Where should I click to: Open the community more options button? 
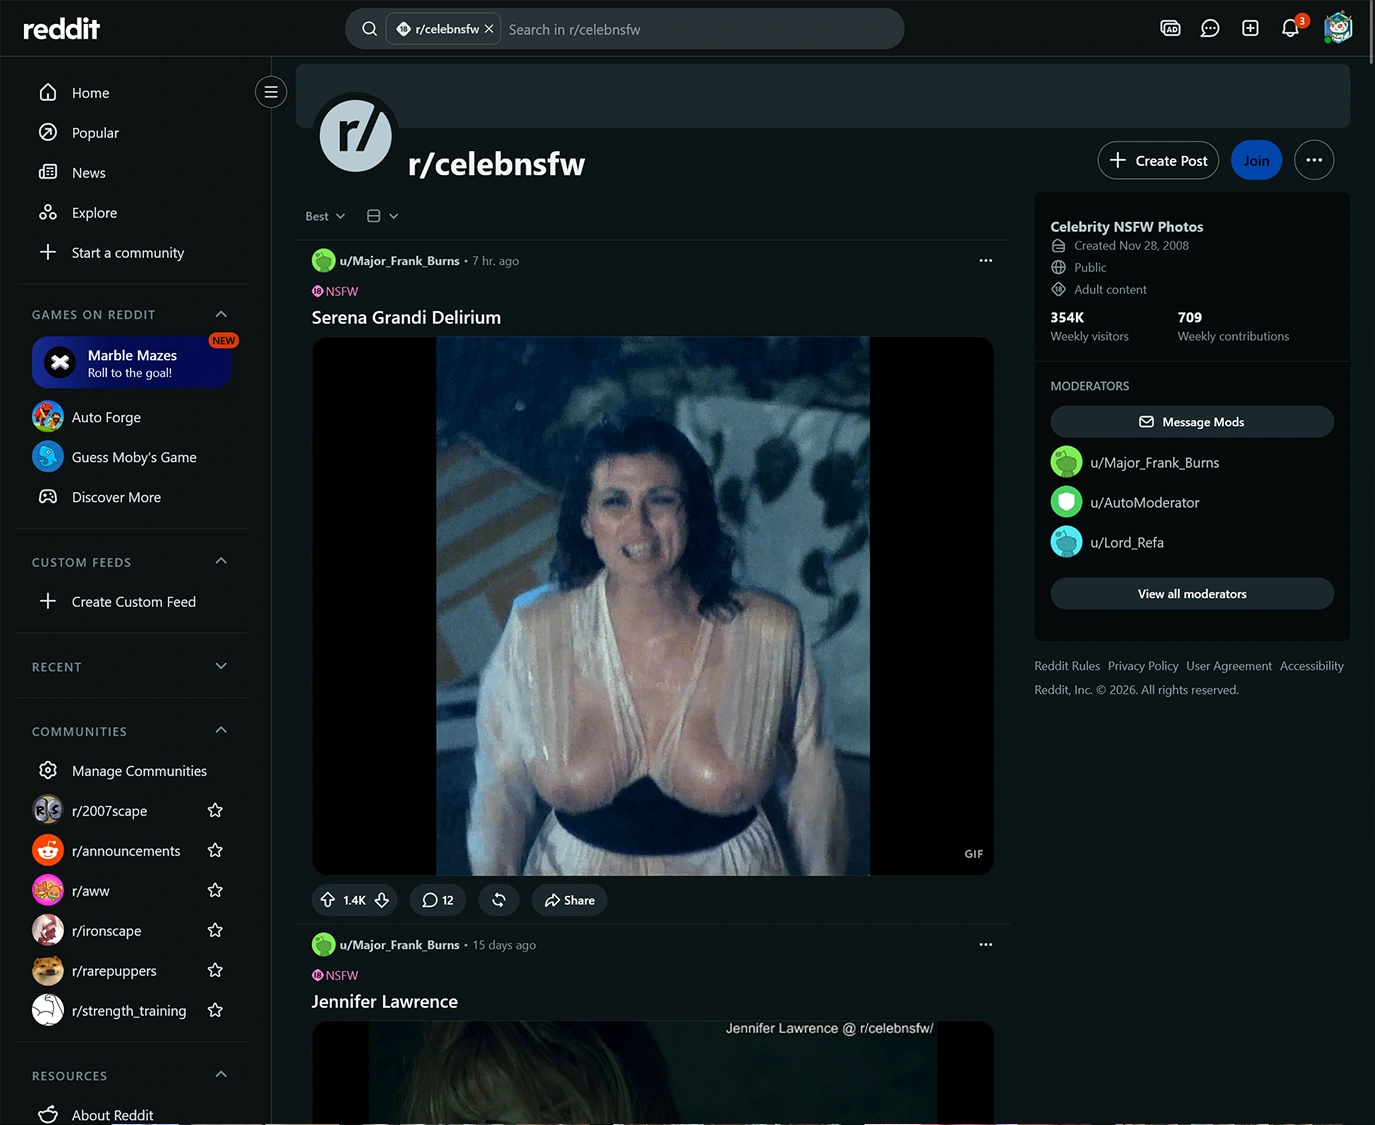(1314, 160)
